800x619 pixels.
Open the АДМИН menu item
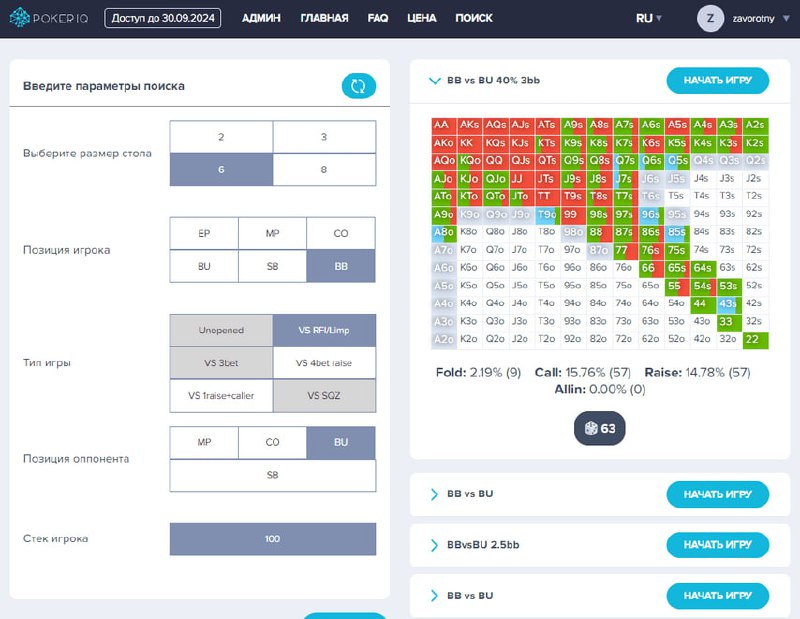click(x=261, y=18)
